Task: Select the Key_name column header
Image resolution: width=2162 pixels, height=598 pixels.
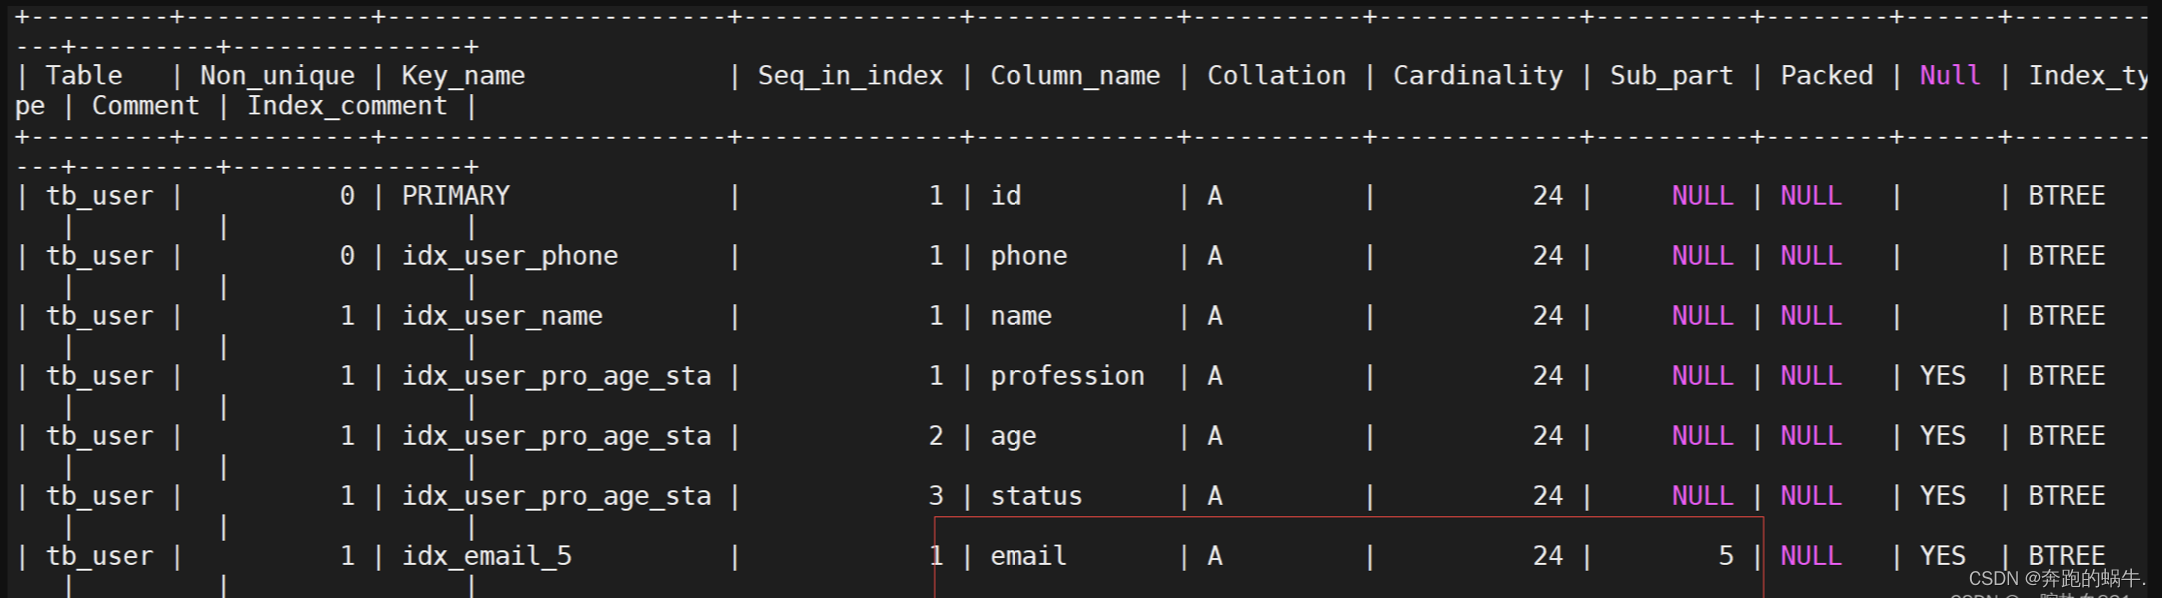Action: click(x=463, y=76)
